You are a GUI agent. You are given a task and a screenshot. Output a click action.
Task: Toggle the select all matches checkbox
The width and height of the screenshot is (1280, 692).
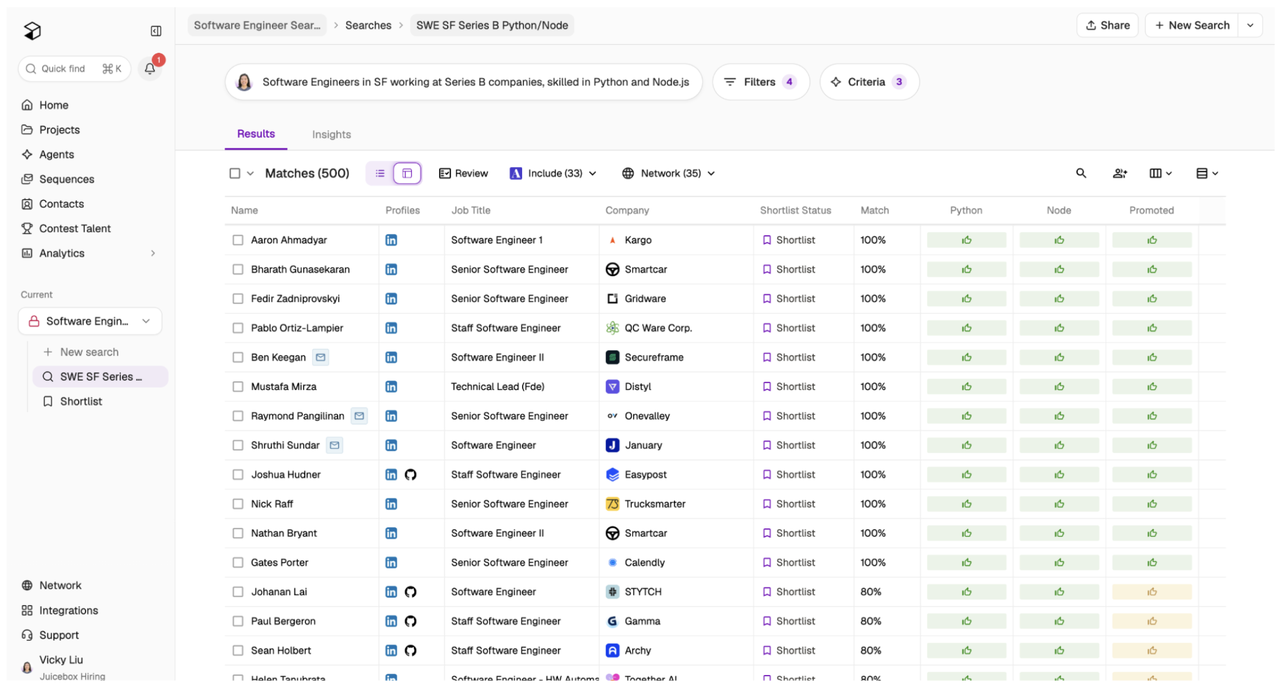click(235, 173)
